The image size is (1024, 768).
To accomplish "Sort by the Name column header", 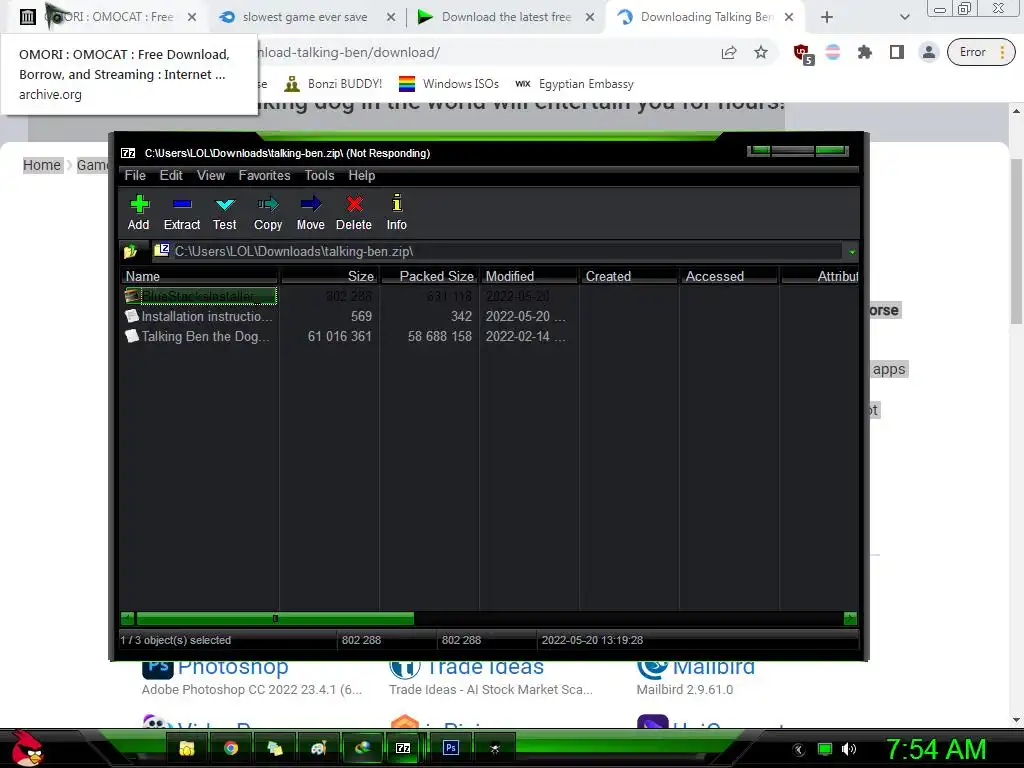I will click(x=200, y=276).
